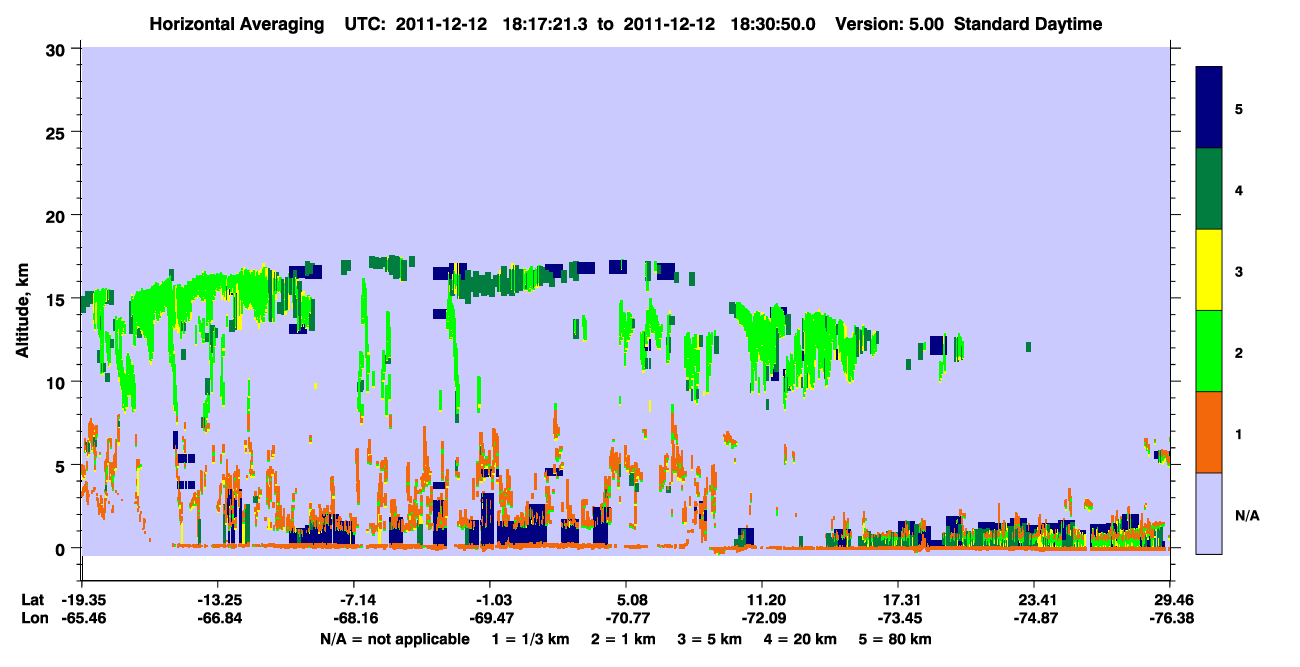Click the '1 = 1/3 km' legend entry
The height and width of the screenshot is (667, 1300).
pos(531,639)
